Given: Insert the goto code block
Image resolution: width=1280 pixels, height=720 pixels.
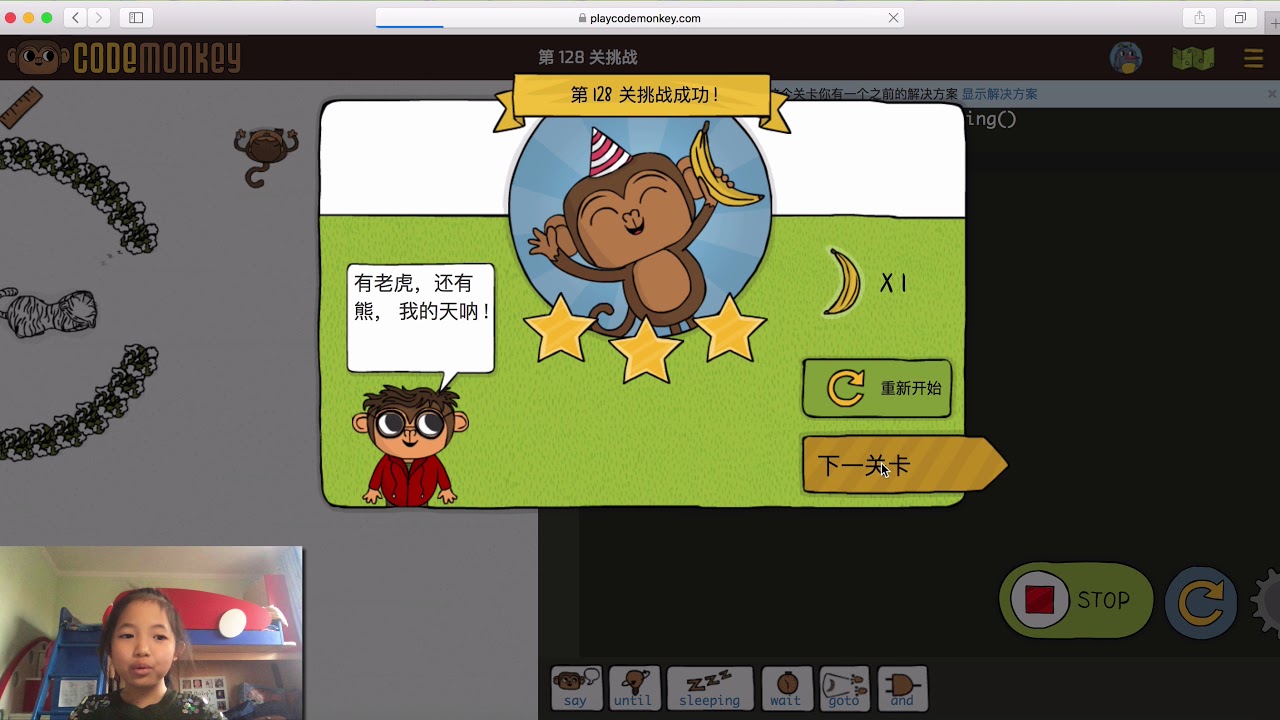Looking at the screenshot, I should 844,689.
